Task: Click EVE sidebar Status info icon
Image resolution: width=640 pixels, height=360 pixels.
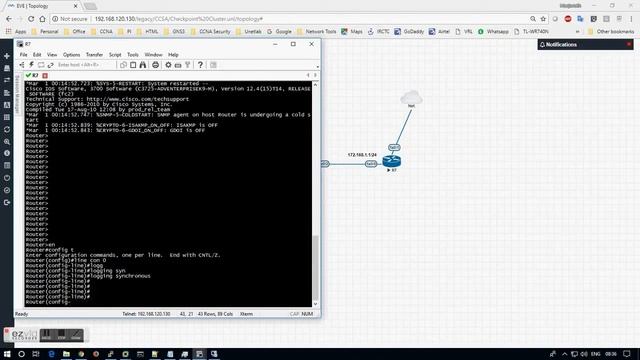Action: click(x=7, y=153)
